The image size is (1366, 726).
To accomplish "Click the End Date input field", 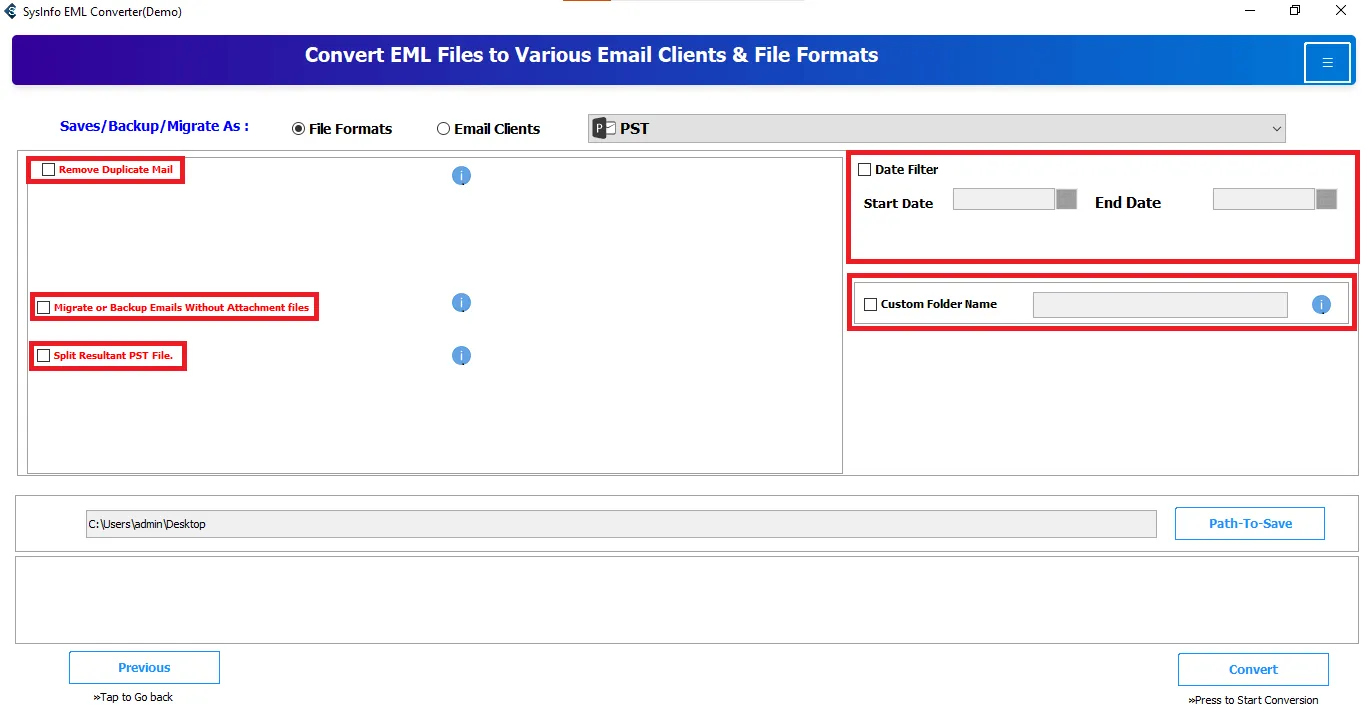I will point(1264,199).
